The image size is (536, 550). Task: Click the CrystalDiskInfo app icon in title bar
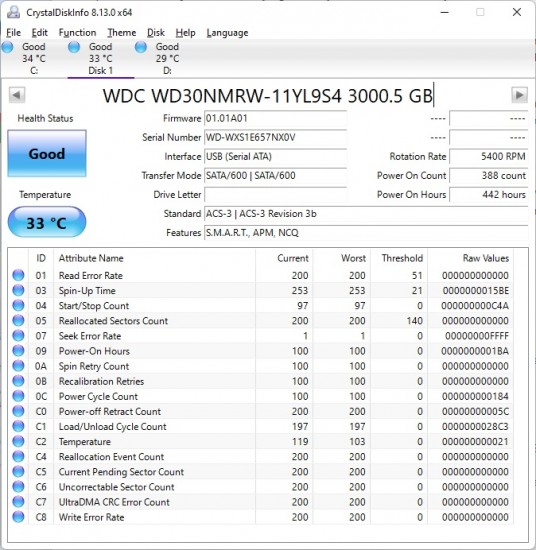tap(14, 12)
